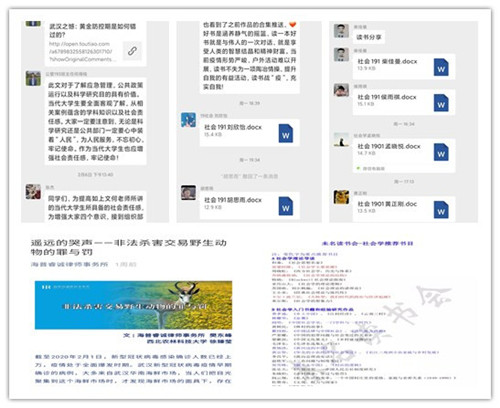Viewport: 500px width, 408px height.
Task: Tap the avatar beside the 14.7 KB file
Action: pos(341,139)
